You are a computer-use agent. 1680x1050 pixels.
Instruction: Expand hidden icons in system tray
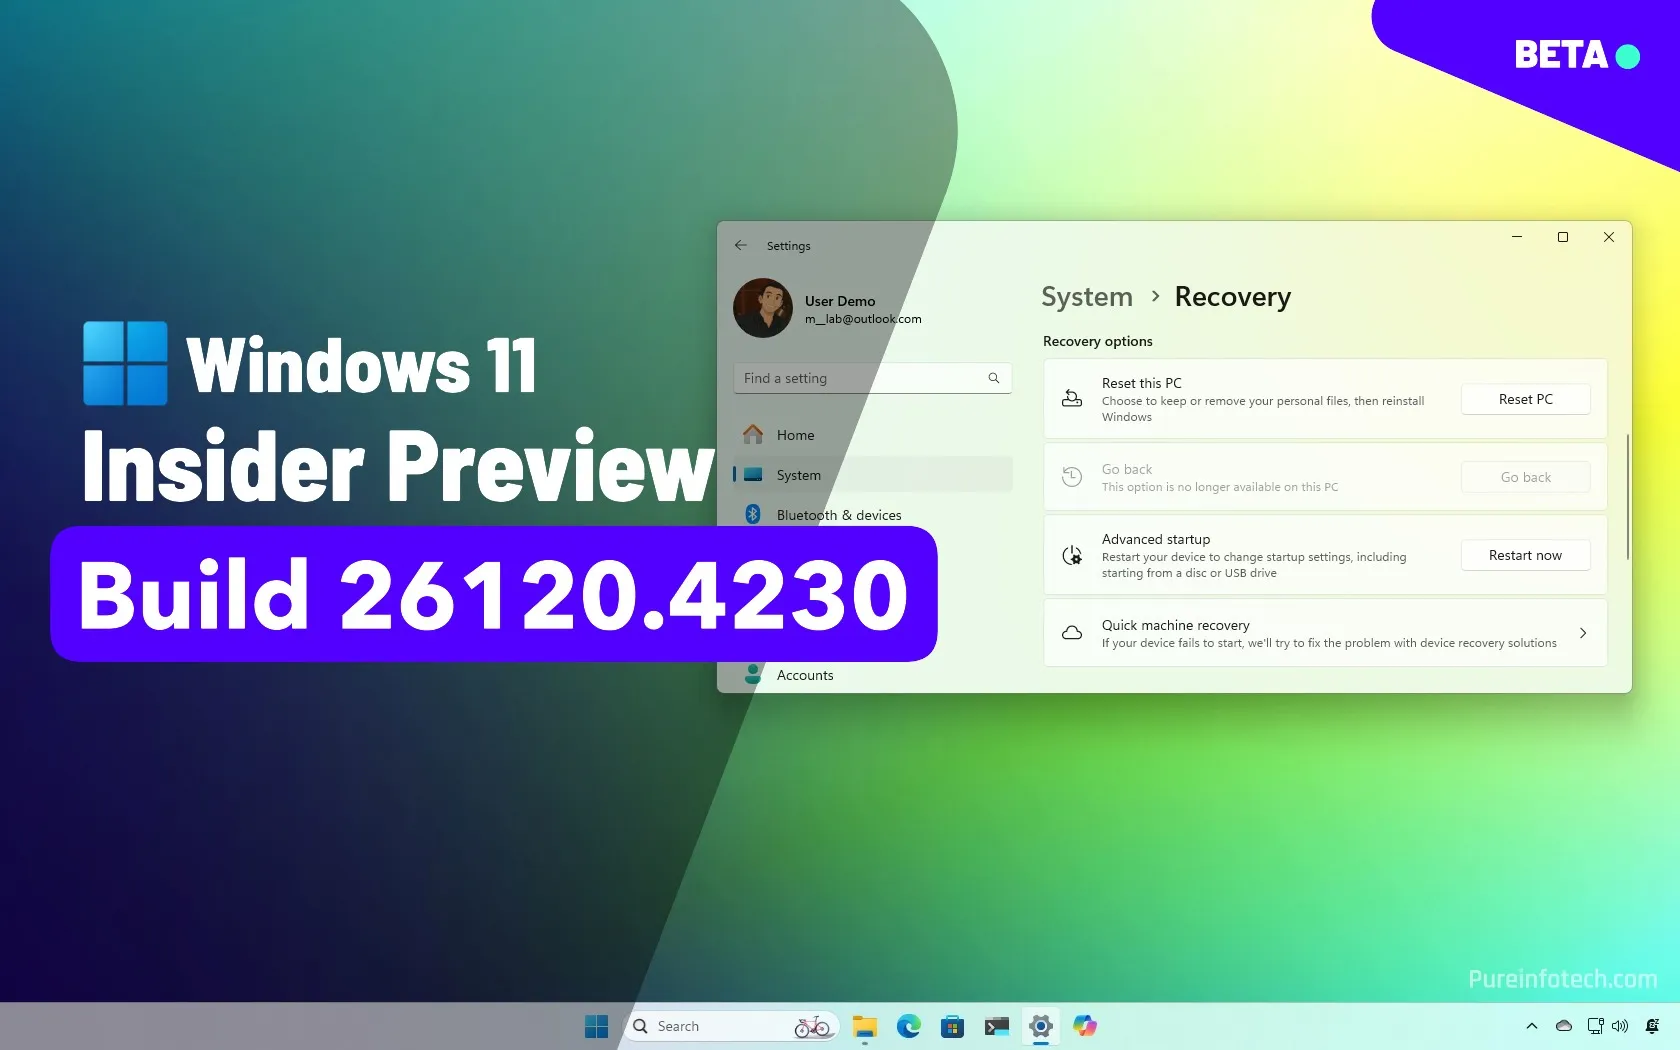pos(1531,1026)
